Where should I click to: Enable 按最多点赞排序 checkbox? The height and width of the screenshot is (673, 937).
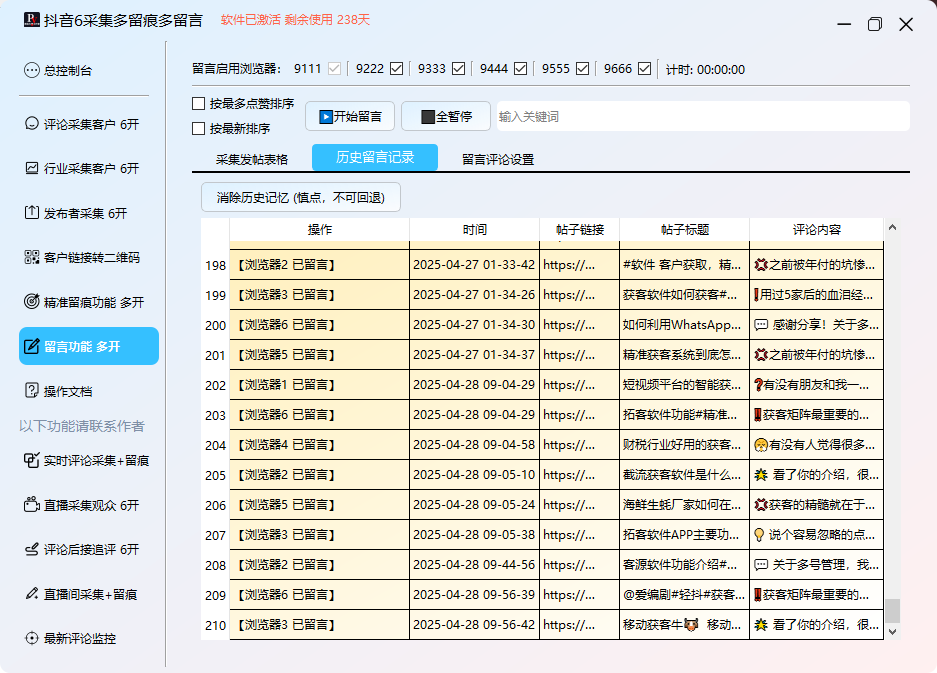(x=198, y=104)
